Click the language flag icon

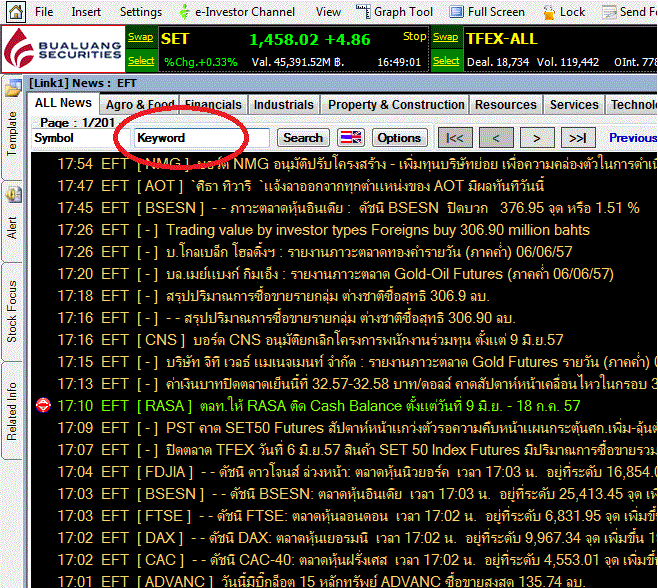pos(351,138)
